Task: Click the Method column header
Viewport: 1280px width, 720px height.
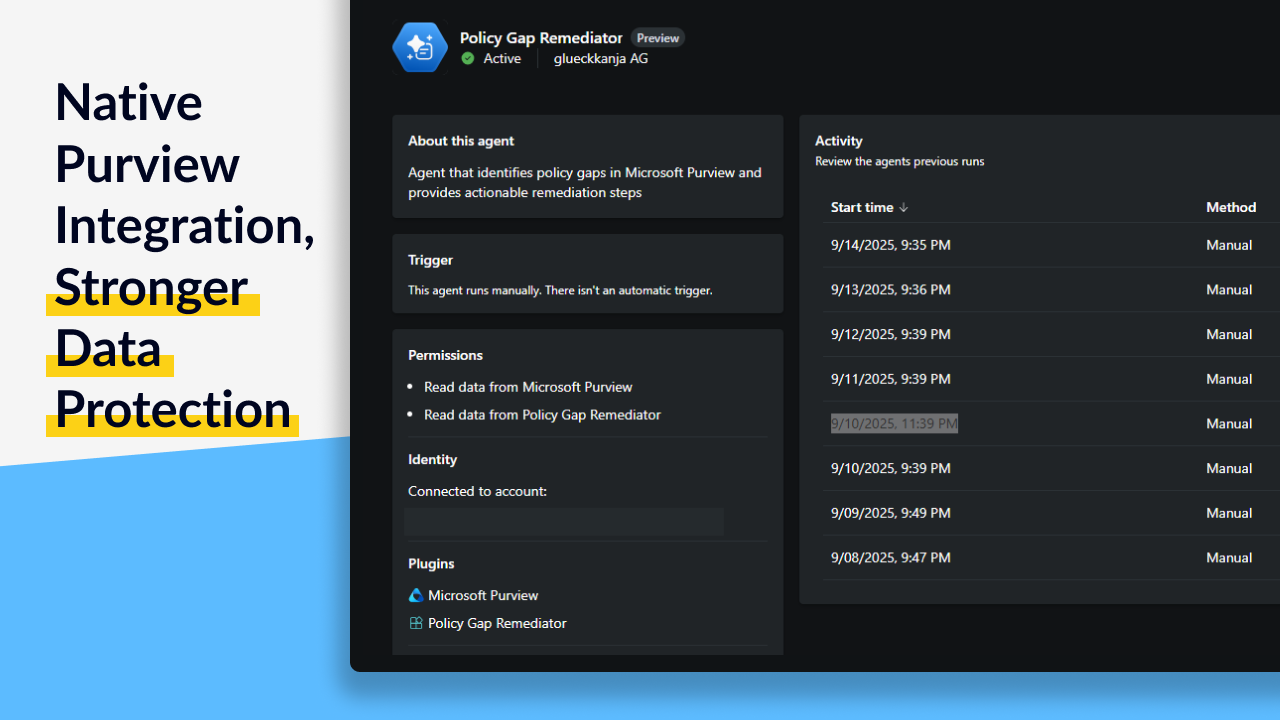Action: click(x=1230, y=207)
